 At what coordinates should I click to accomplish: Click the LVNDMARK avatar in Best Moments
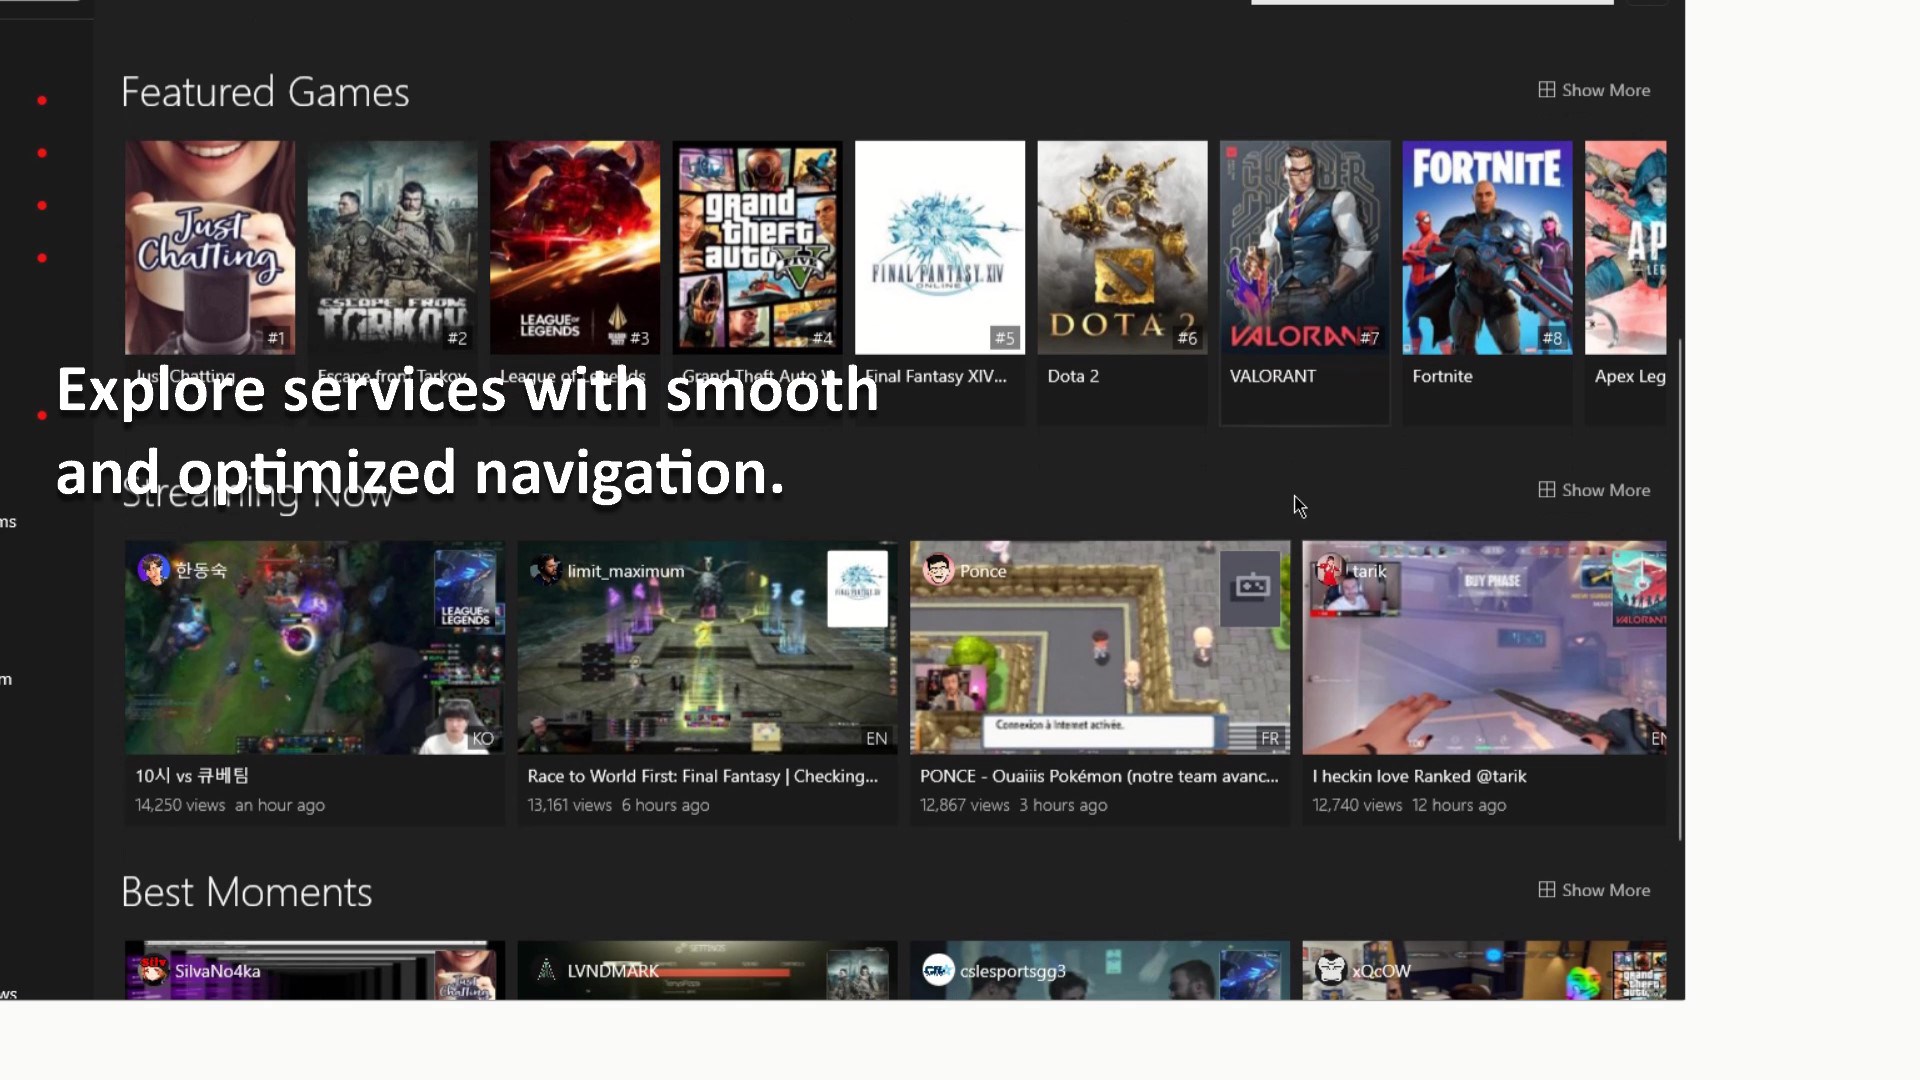coord(546,970)
